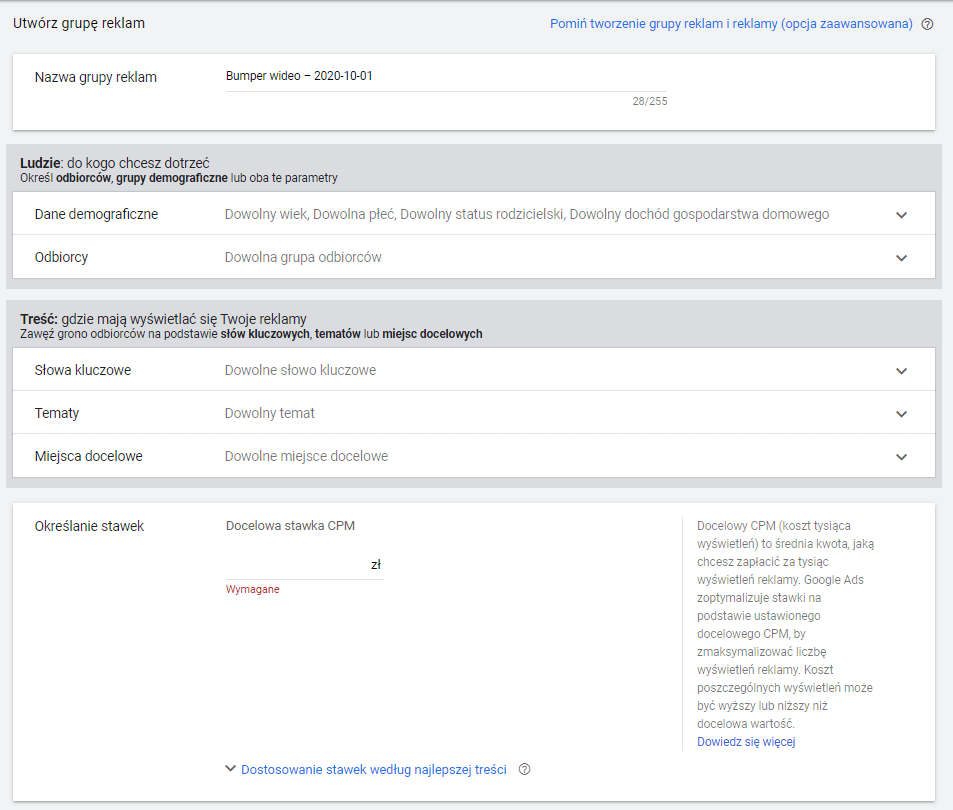Click the 'Odbiorcy' row label
This screenshot has width=953, height=810.
pyautogui.click(x=61, y=257)
